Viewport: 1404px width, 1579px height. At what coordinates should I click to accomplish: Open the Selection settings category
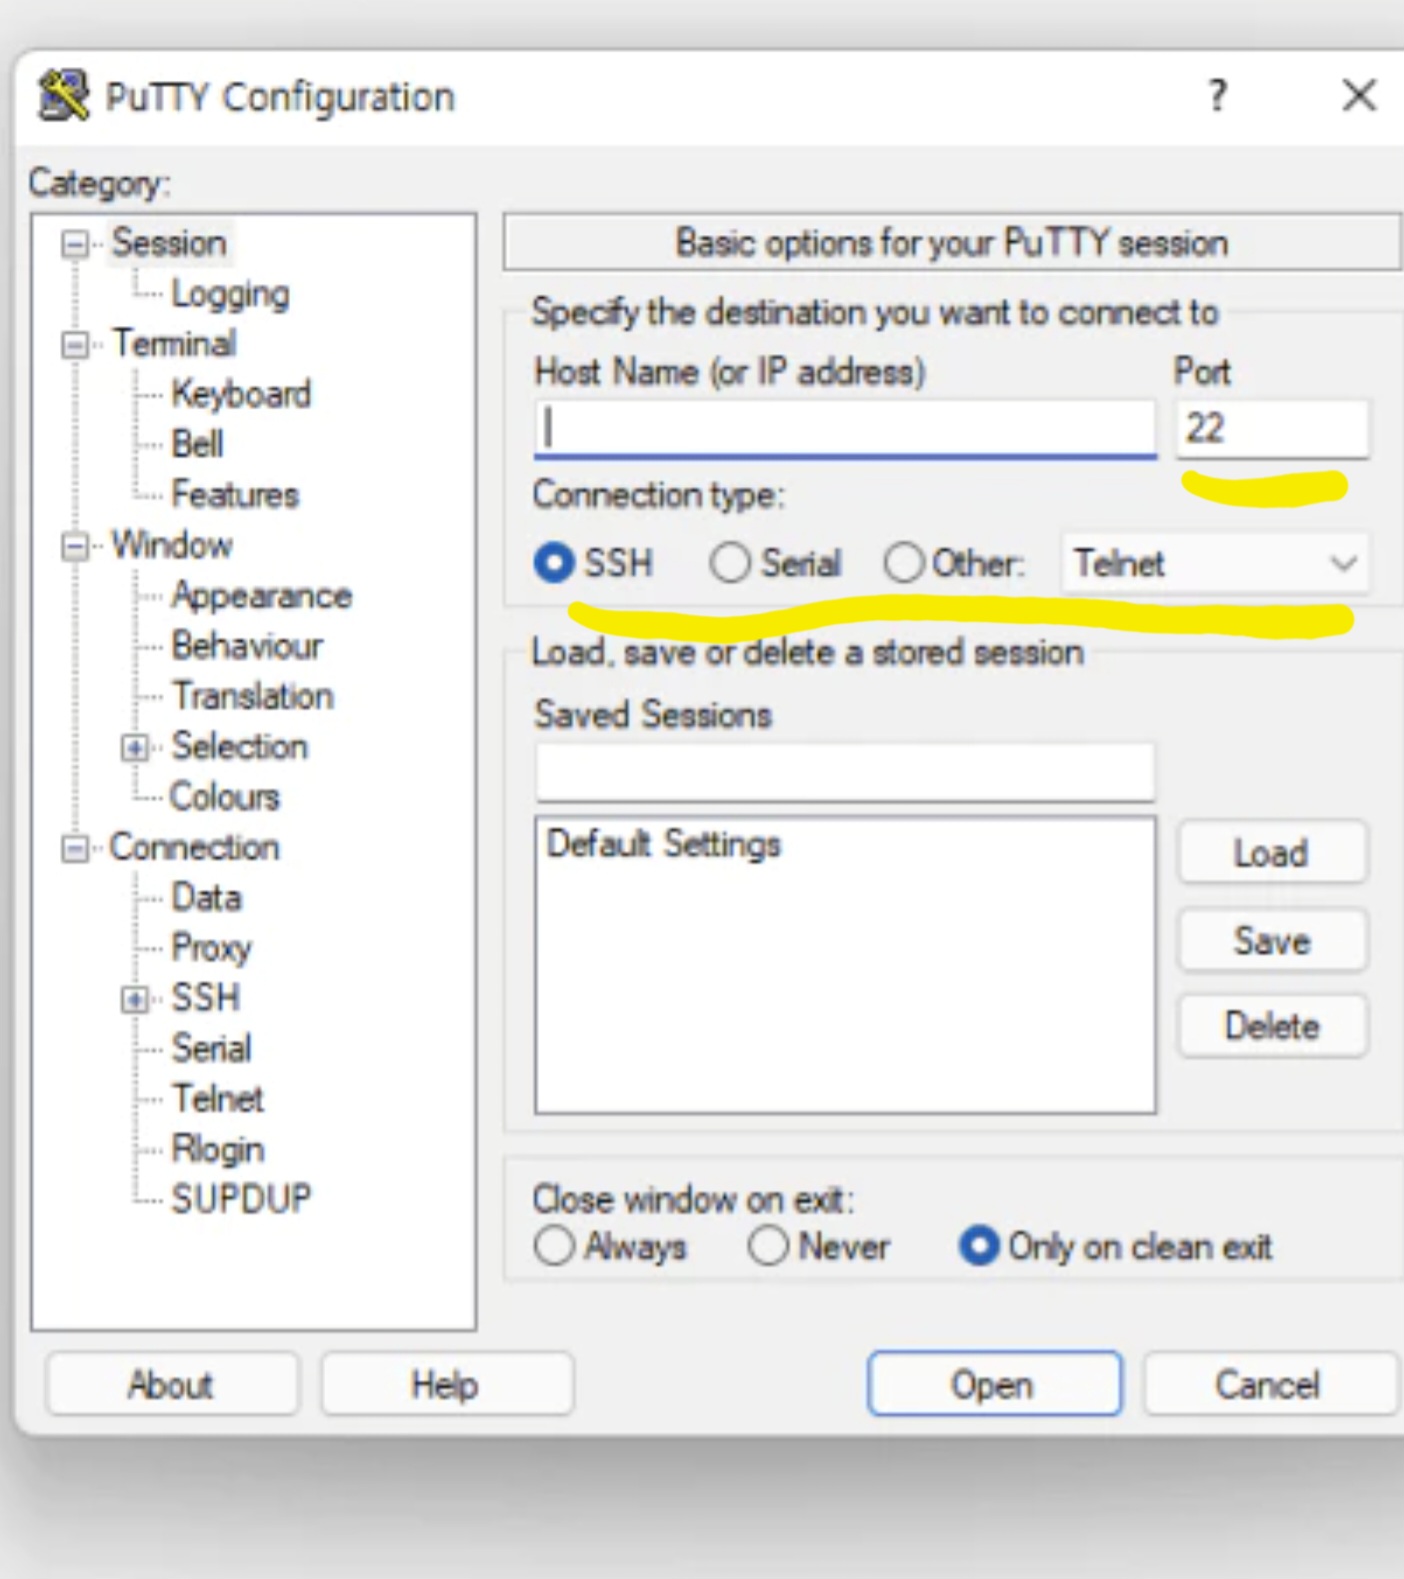[x=239, y=747]
